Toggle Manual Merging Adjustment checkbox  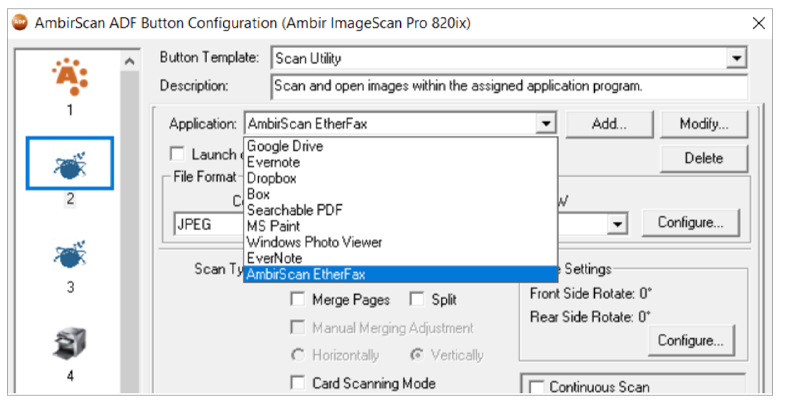297,327
